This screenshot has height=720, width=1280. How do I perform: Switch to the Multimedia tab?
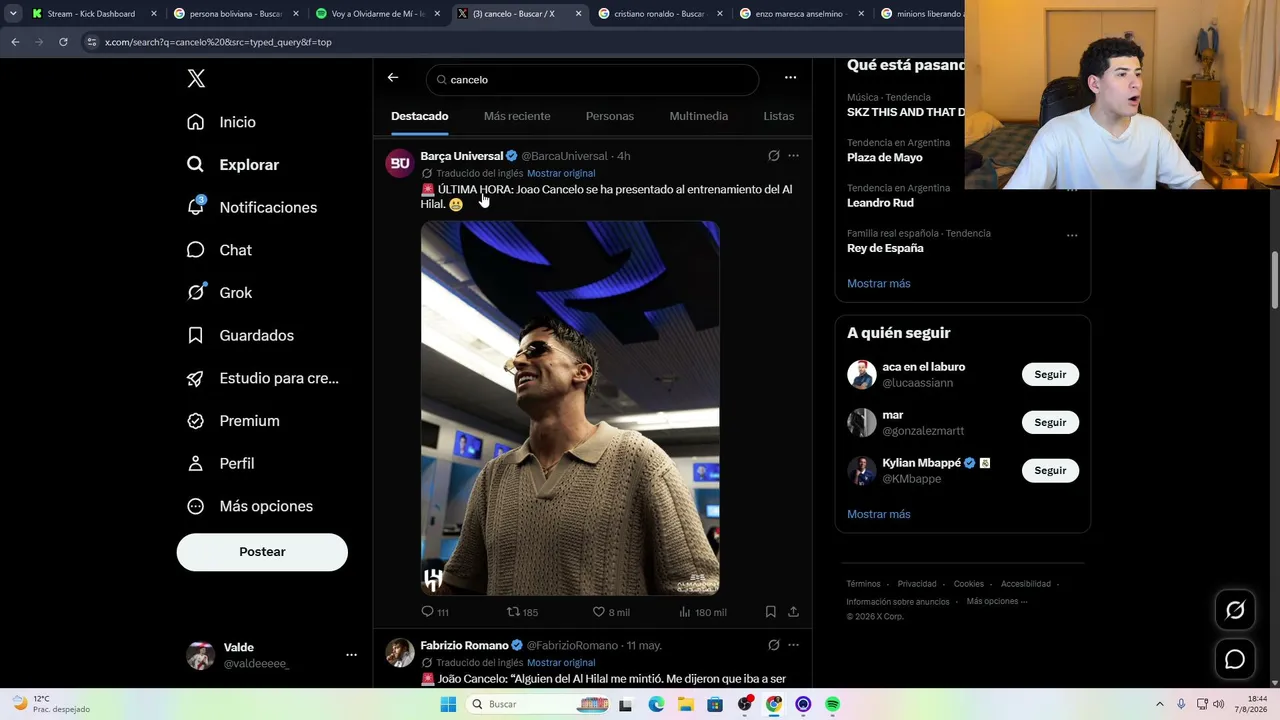point(699,116)
